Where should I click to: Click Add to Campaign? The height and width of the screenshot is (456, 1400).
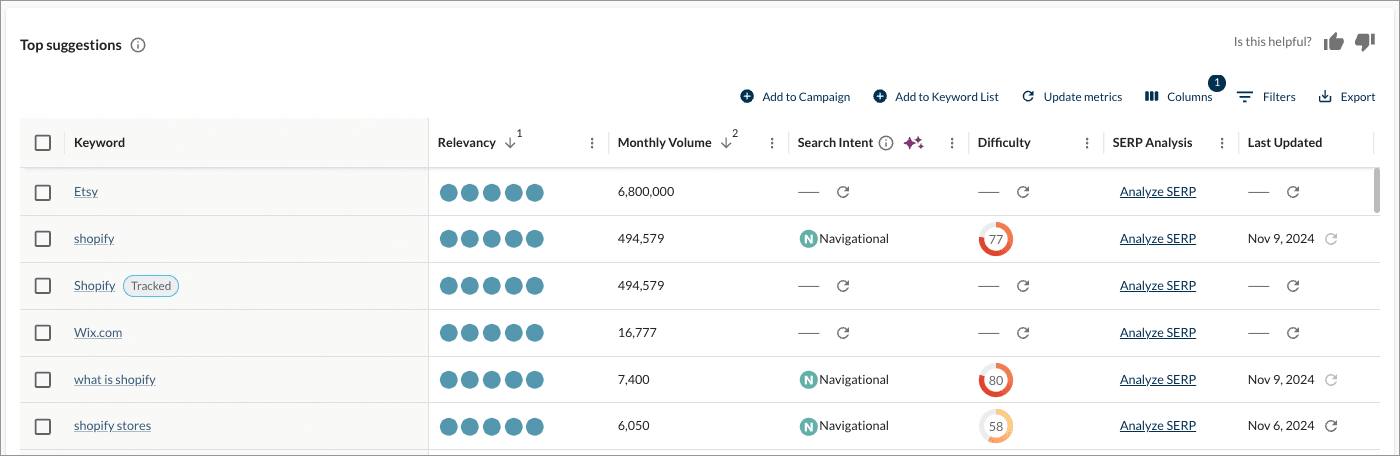click(795, 97)
